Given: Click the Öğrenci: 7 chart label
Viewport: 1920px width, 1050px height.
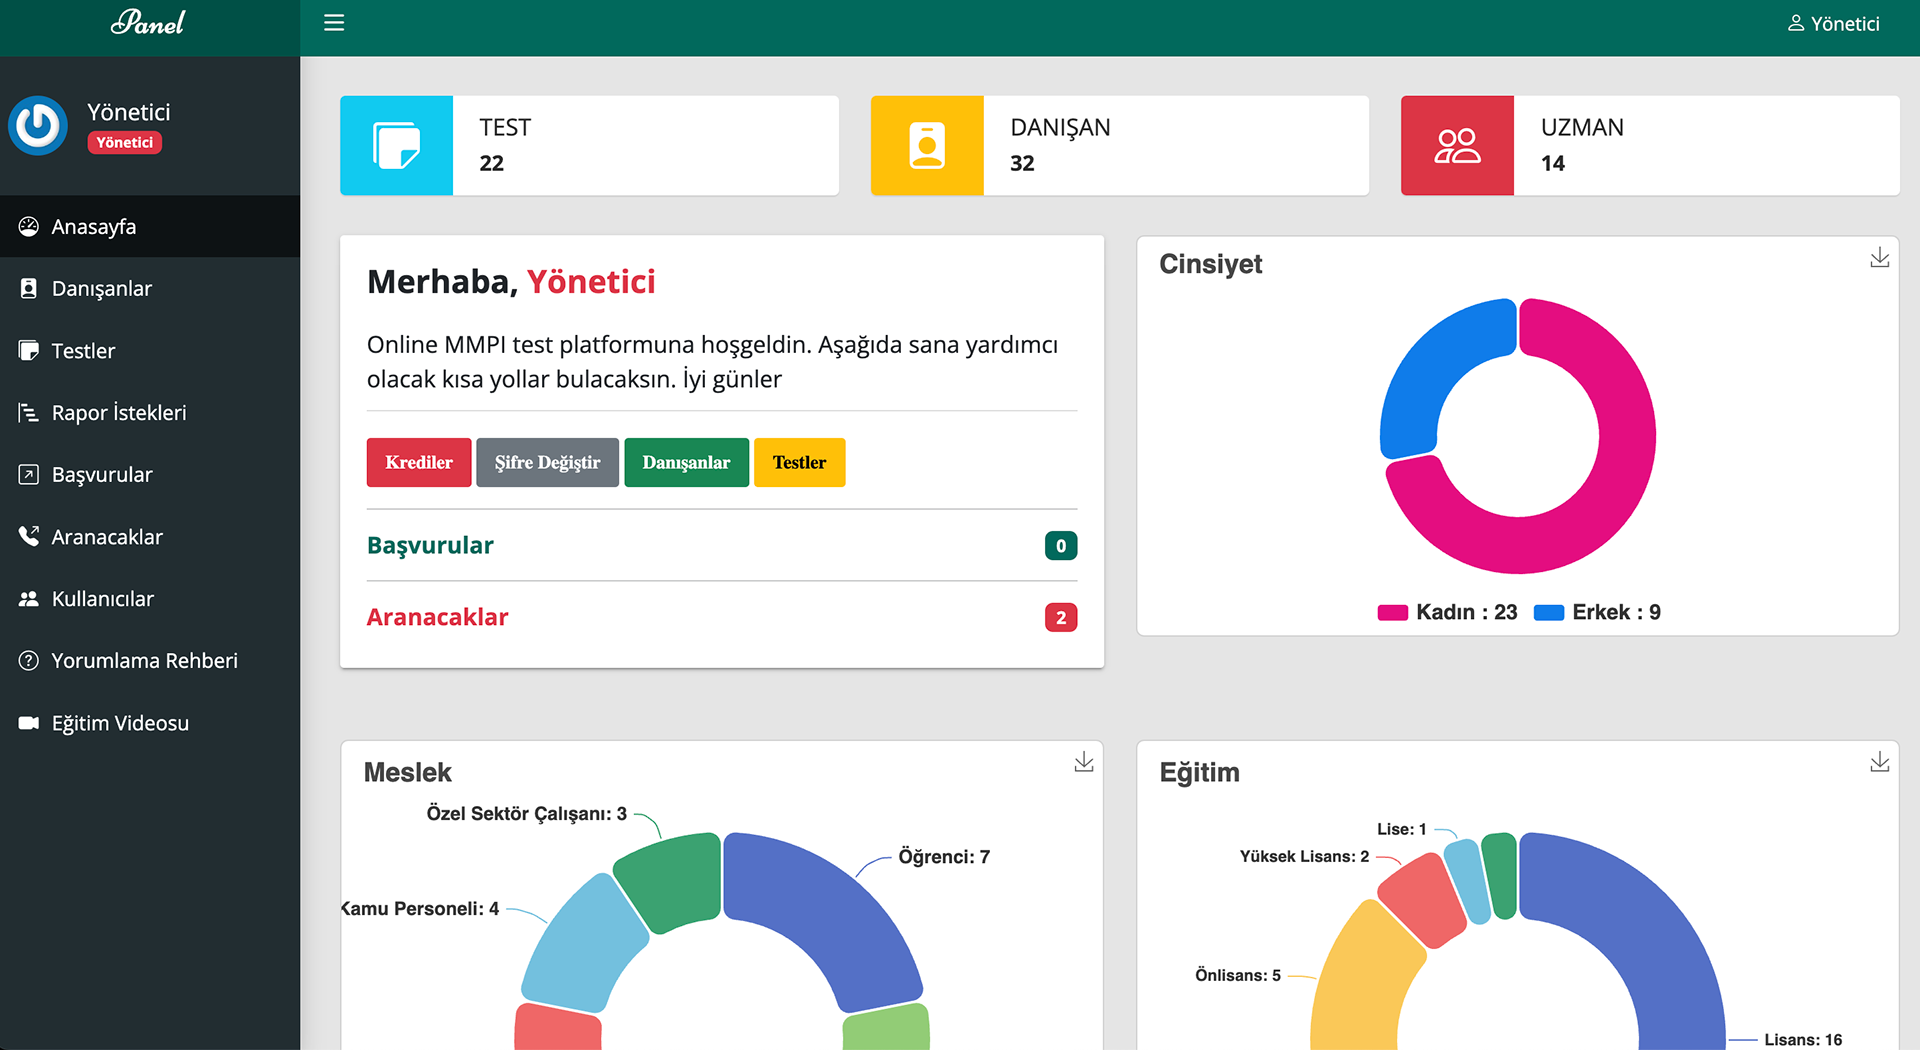Looking at the screenshot, I should tap(944, 857).
